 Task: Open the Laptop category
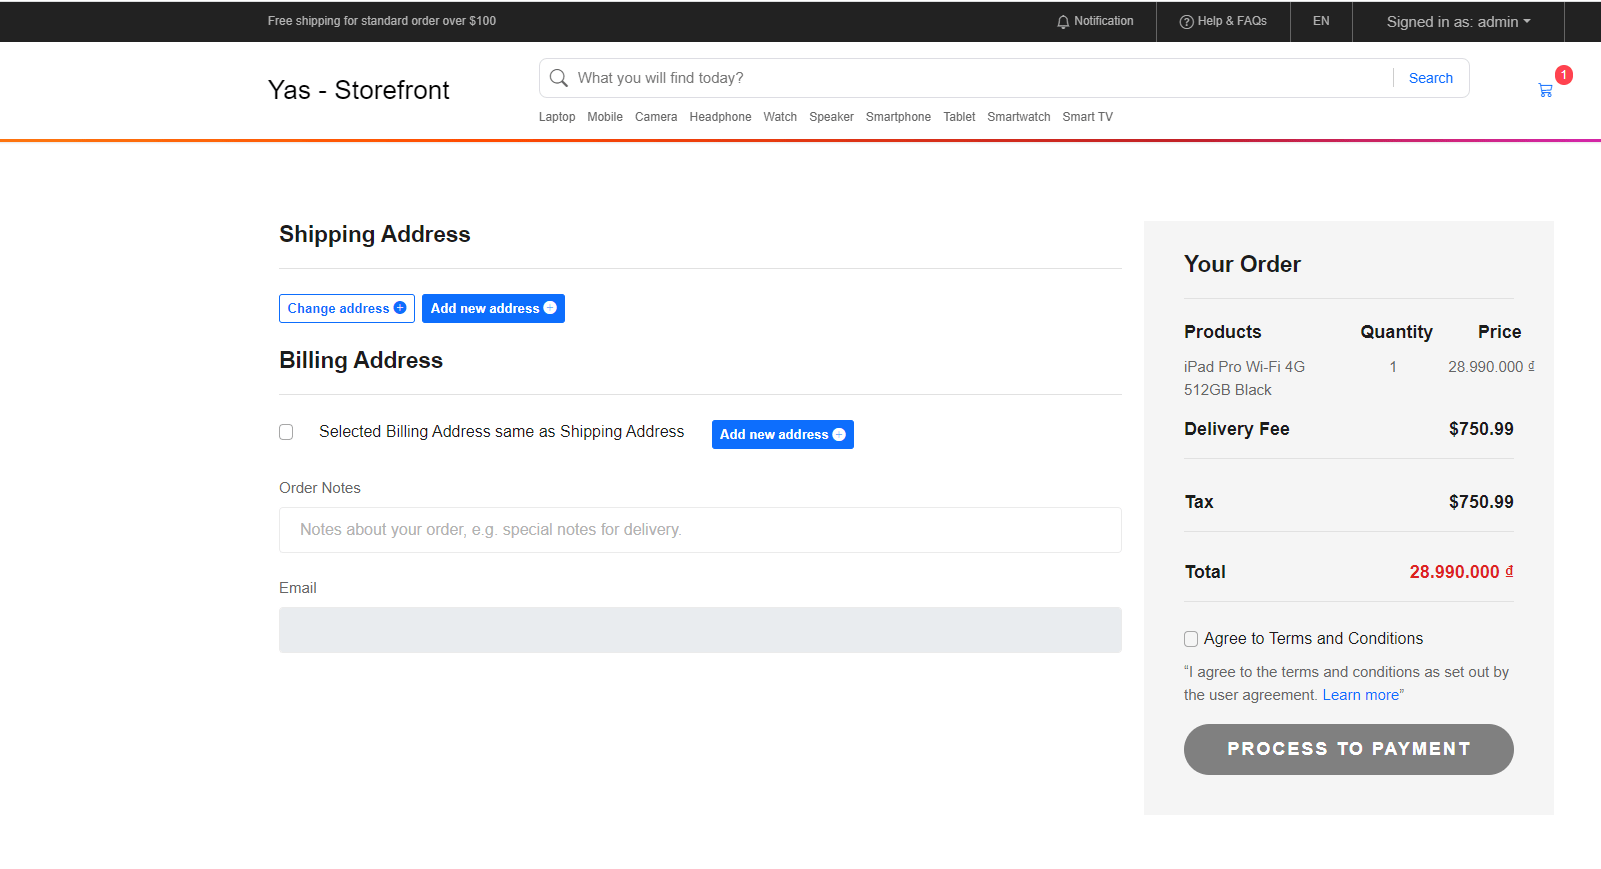point(557,117)
